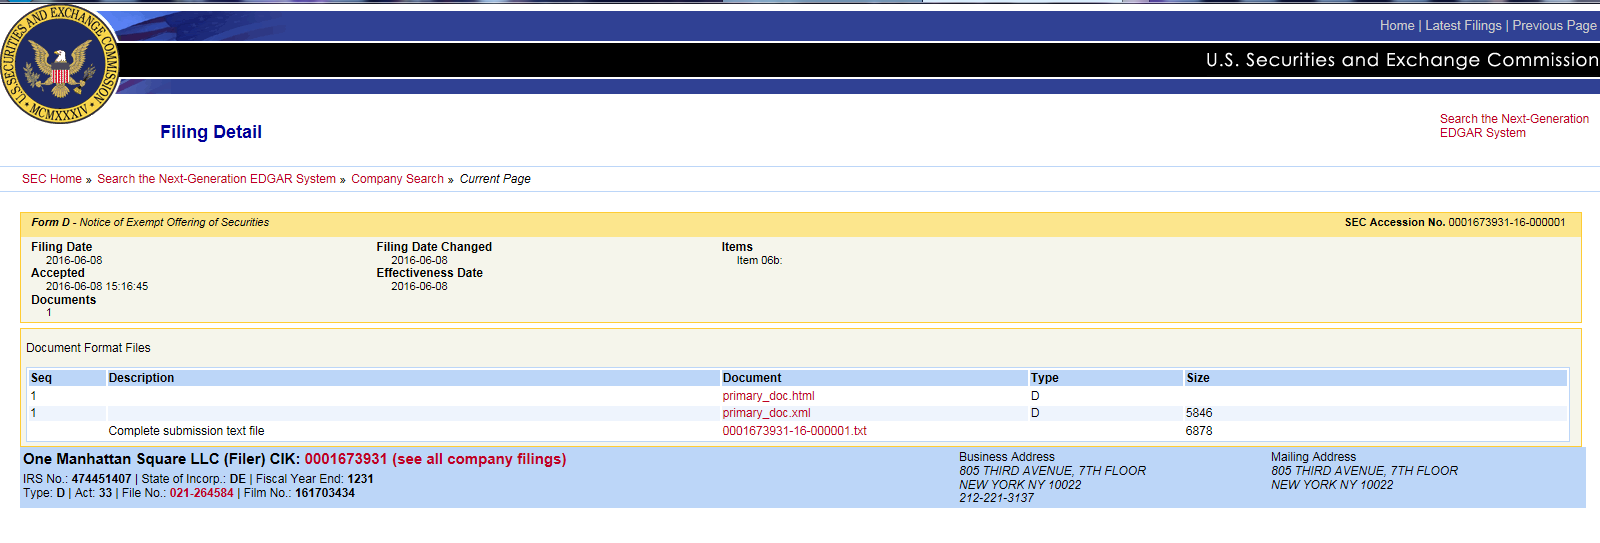Select Effectiveness Date value

coord(419,286)
